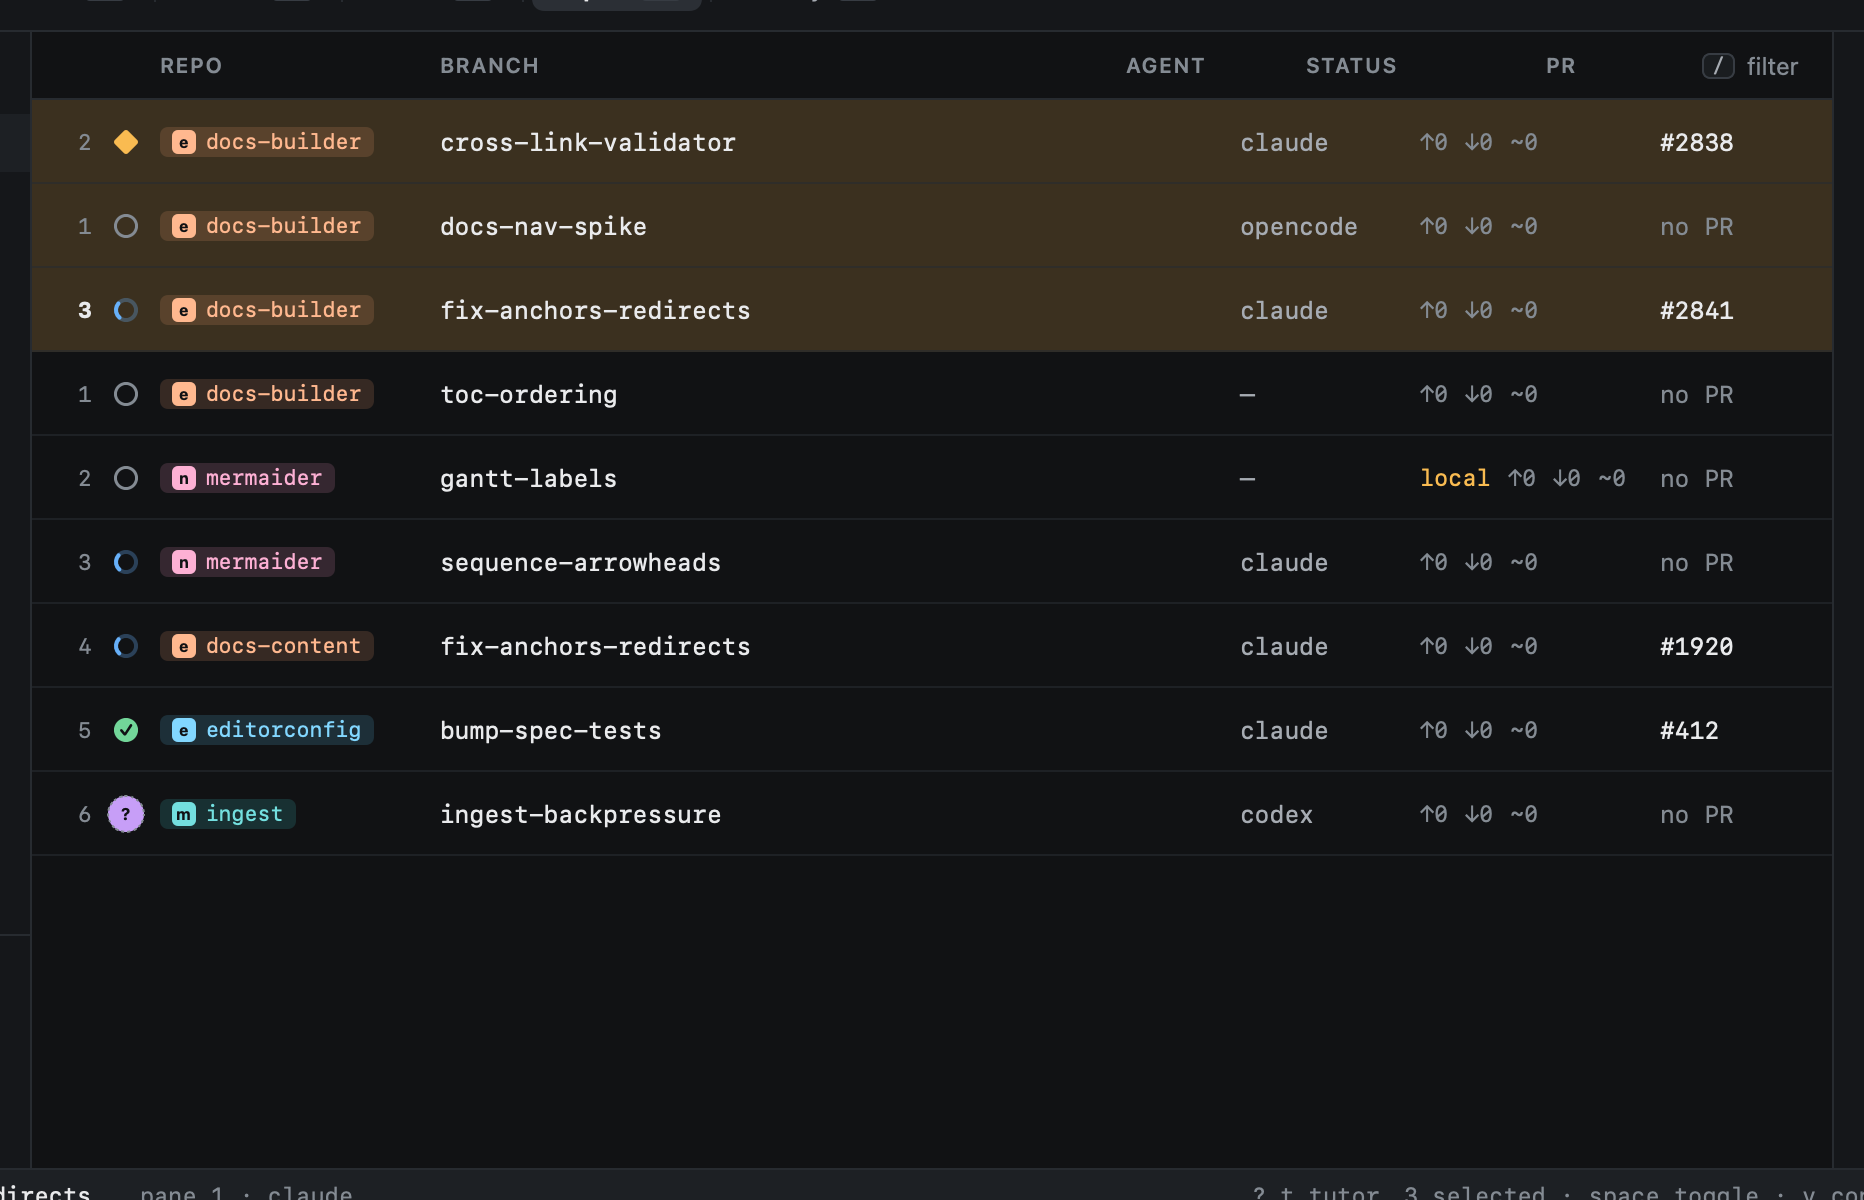
Task: Click the AGENT column header
Action: (1165, 66)
